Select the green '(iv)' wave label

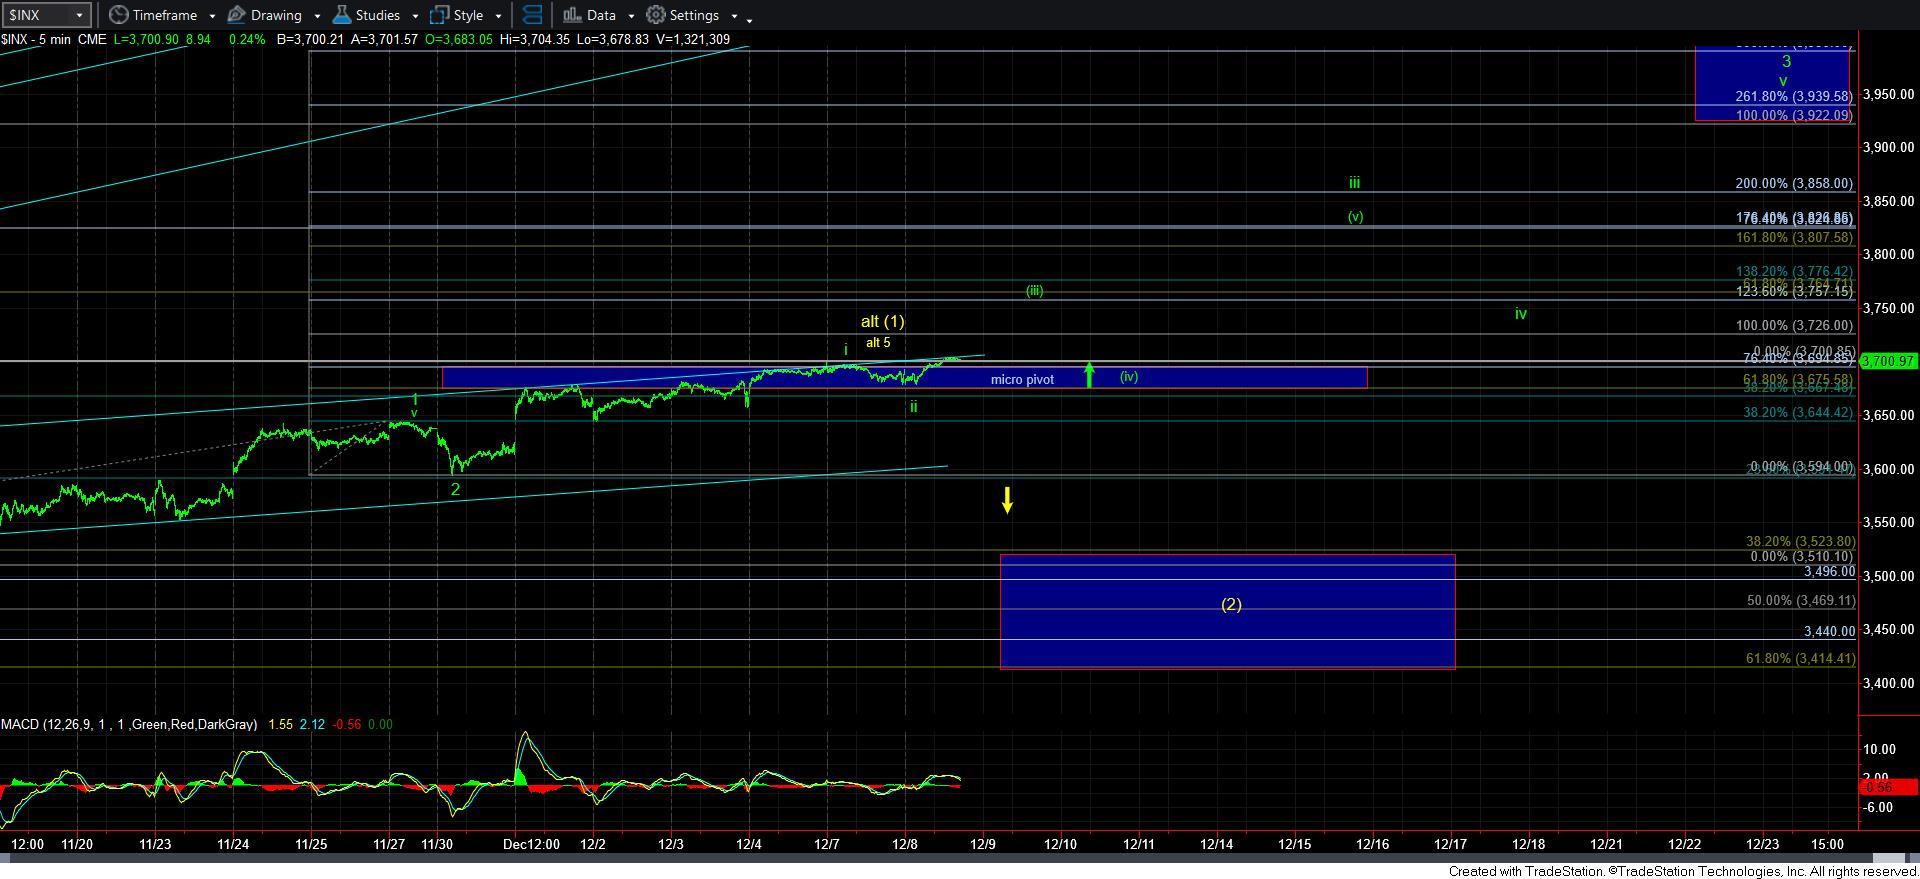pos(1129,377)
